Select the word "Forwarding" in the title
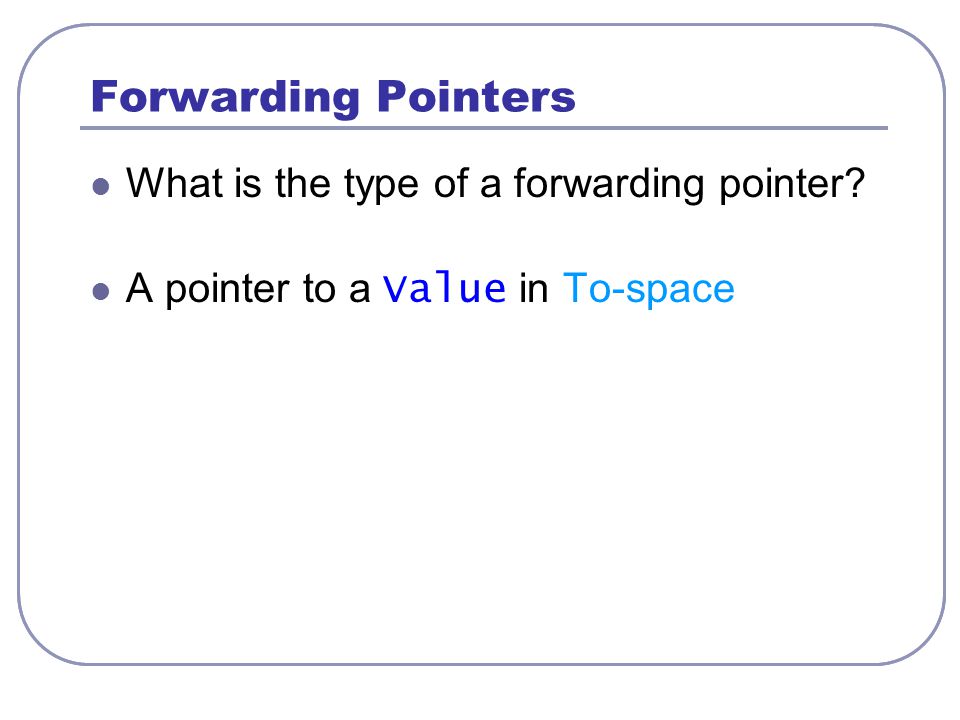 coord(225,98)
